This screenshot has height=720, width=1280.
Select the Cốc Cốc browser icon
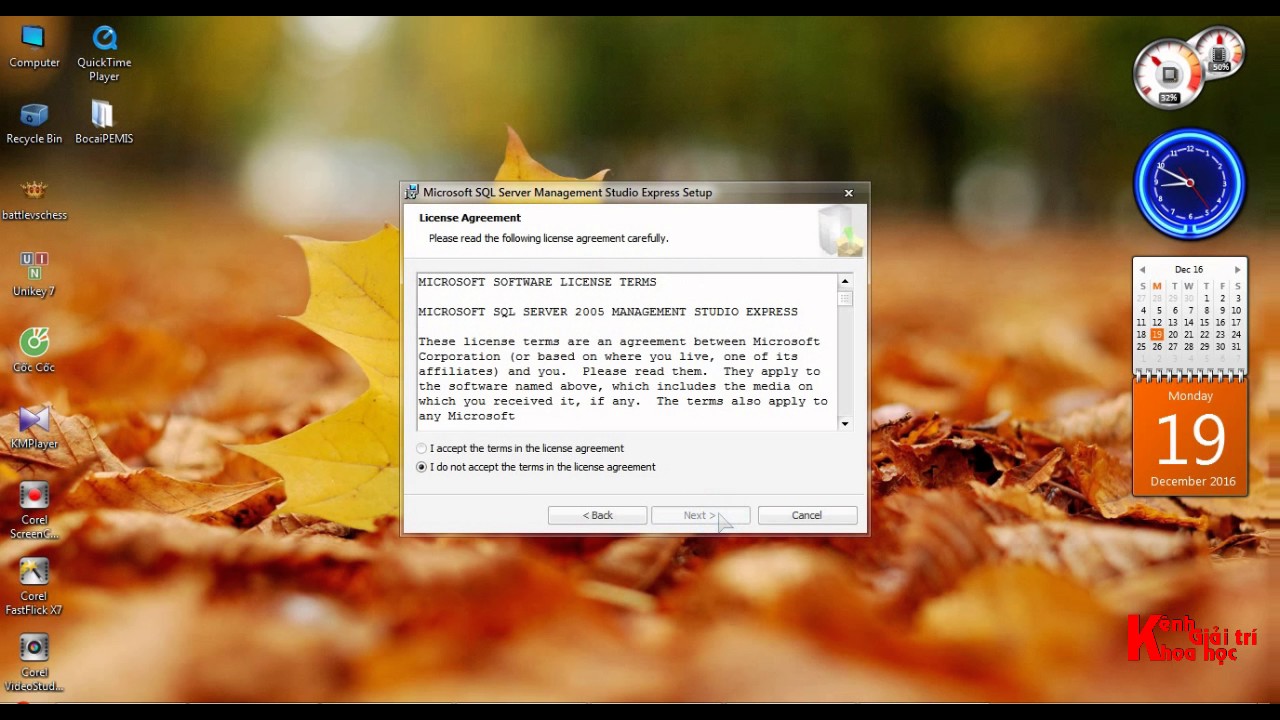34,351
